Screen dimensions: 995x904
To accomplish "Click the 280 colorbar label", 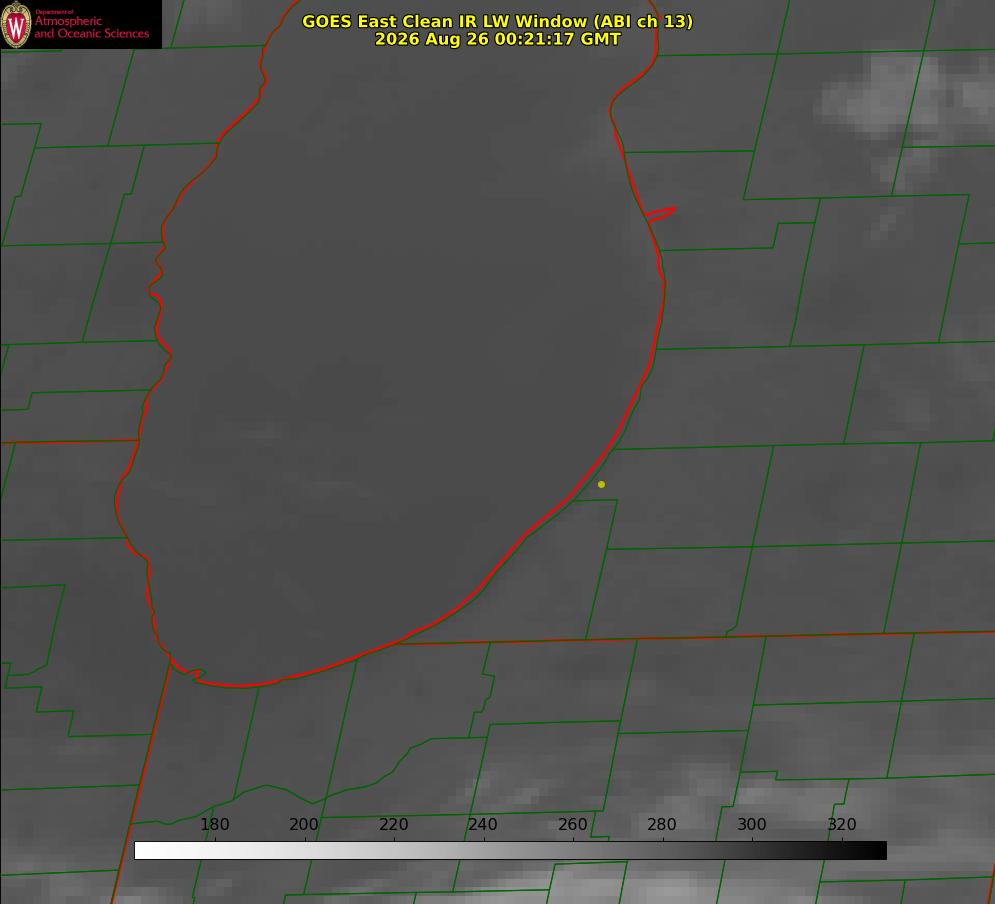I will coord(662,824).
